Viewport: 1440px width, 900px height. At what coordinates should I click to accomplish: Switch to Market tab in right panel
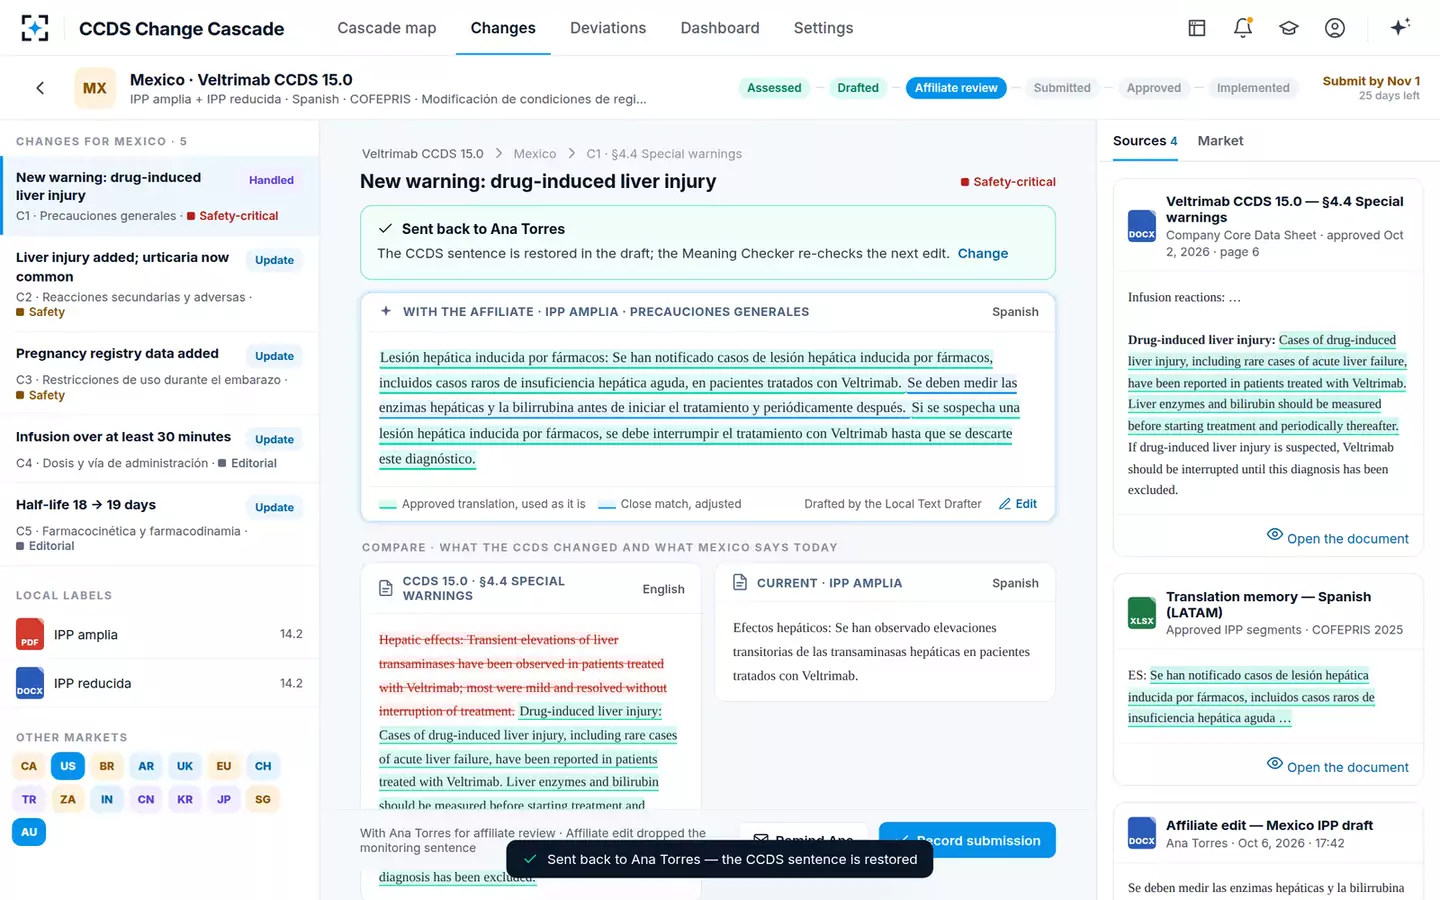(x=1221, y=141)
